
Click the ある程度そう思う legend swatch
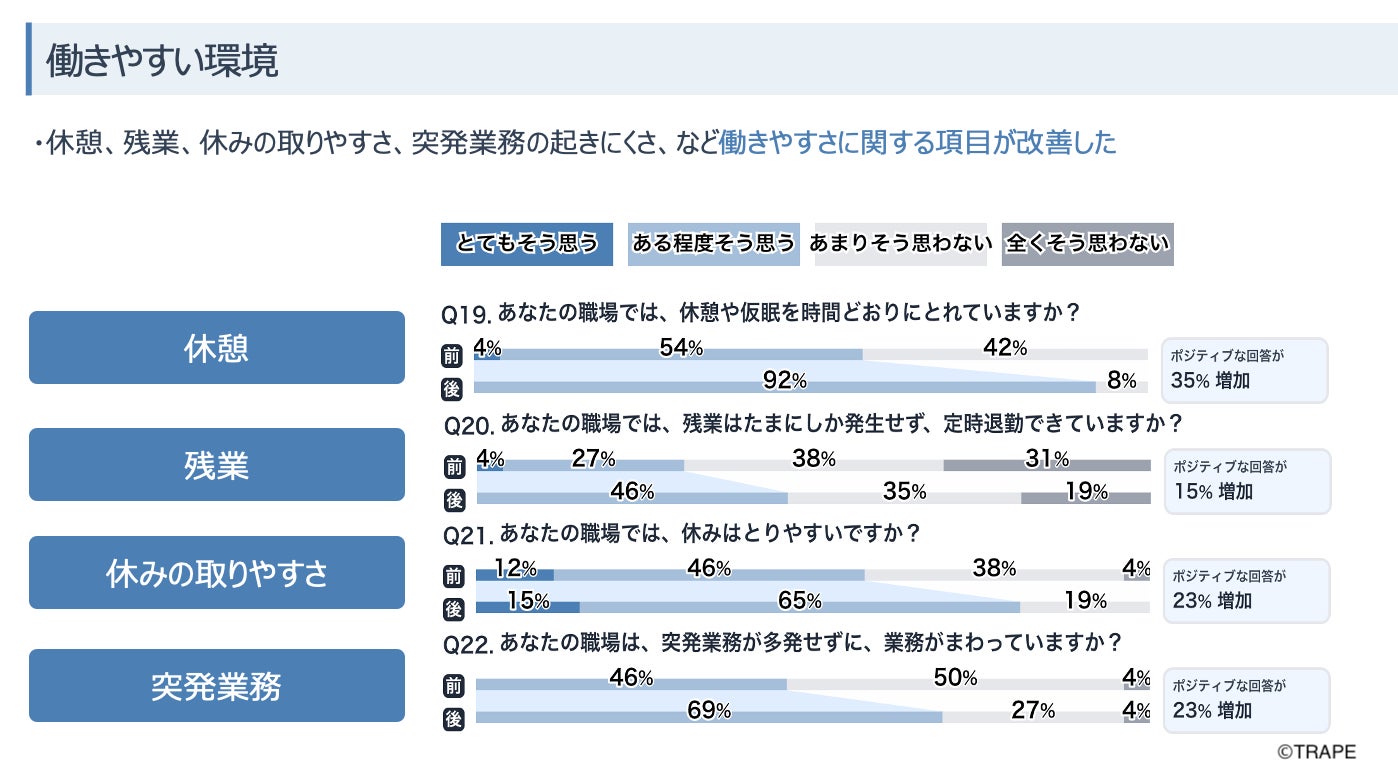(x=714, y=243)
